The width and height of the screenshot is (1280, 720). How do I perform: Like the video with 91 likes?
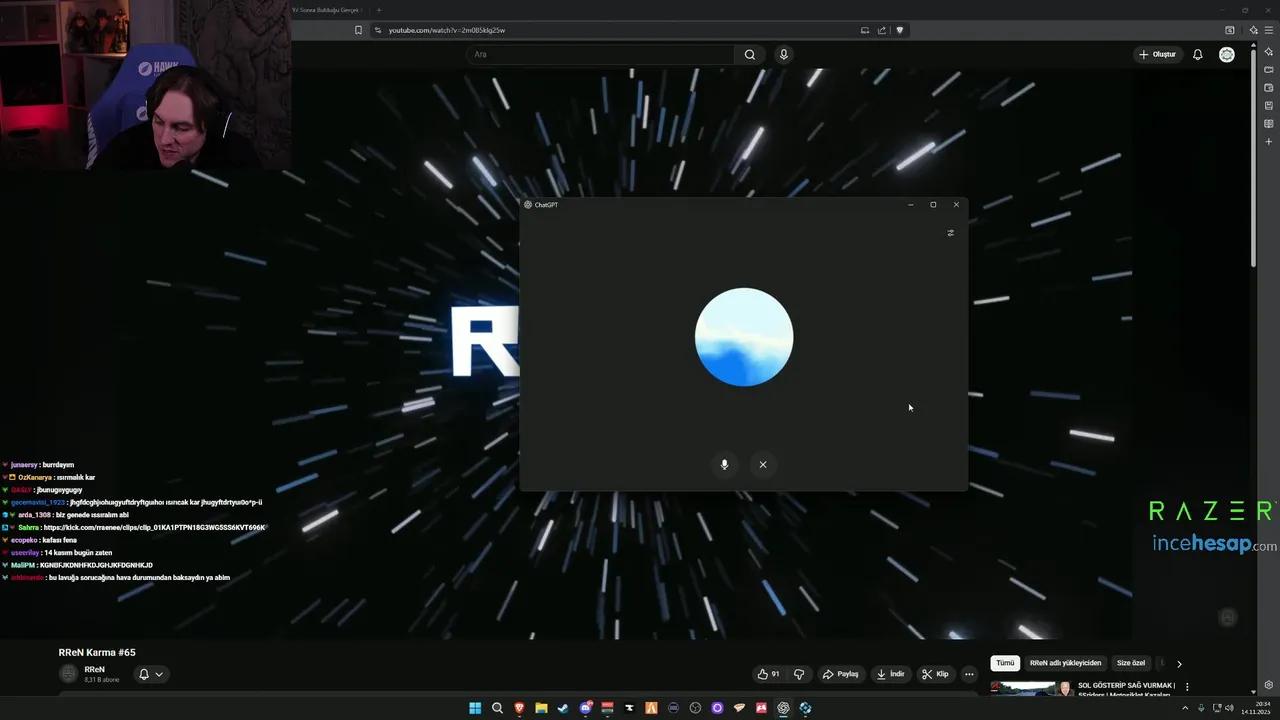click(x=768, y=674)
